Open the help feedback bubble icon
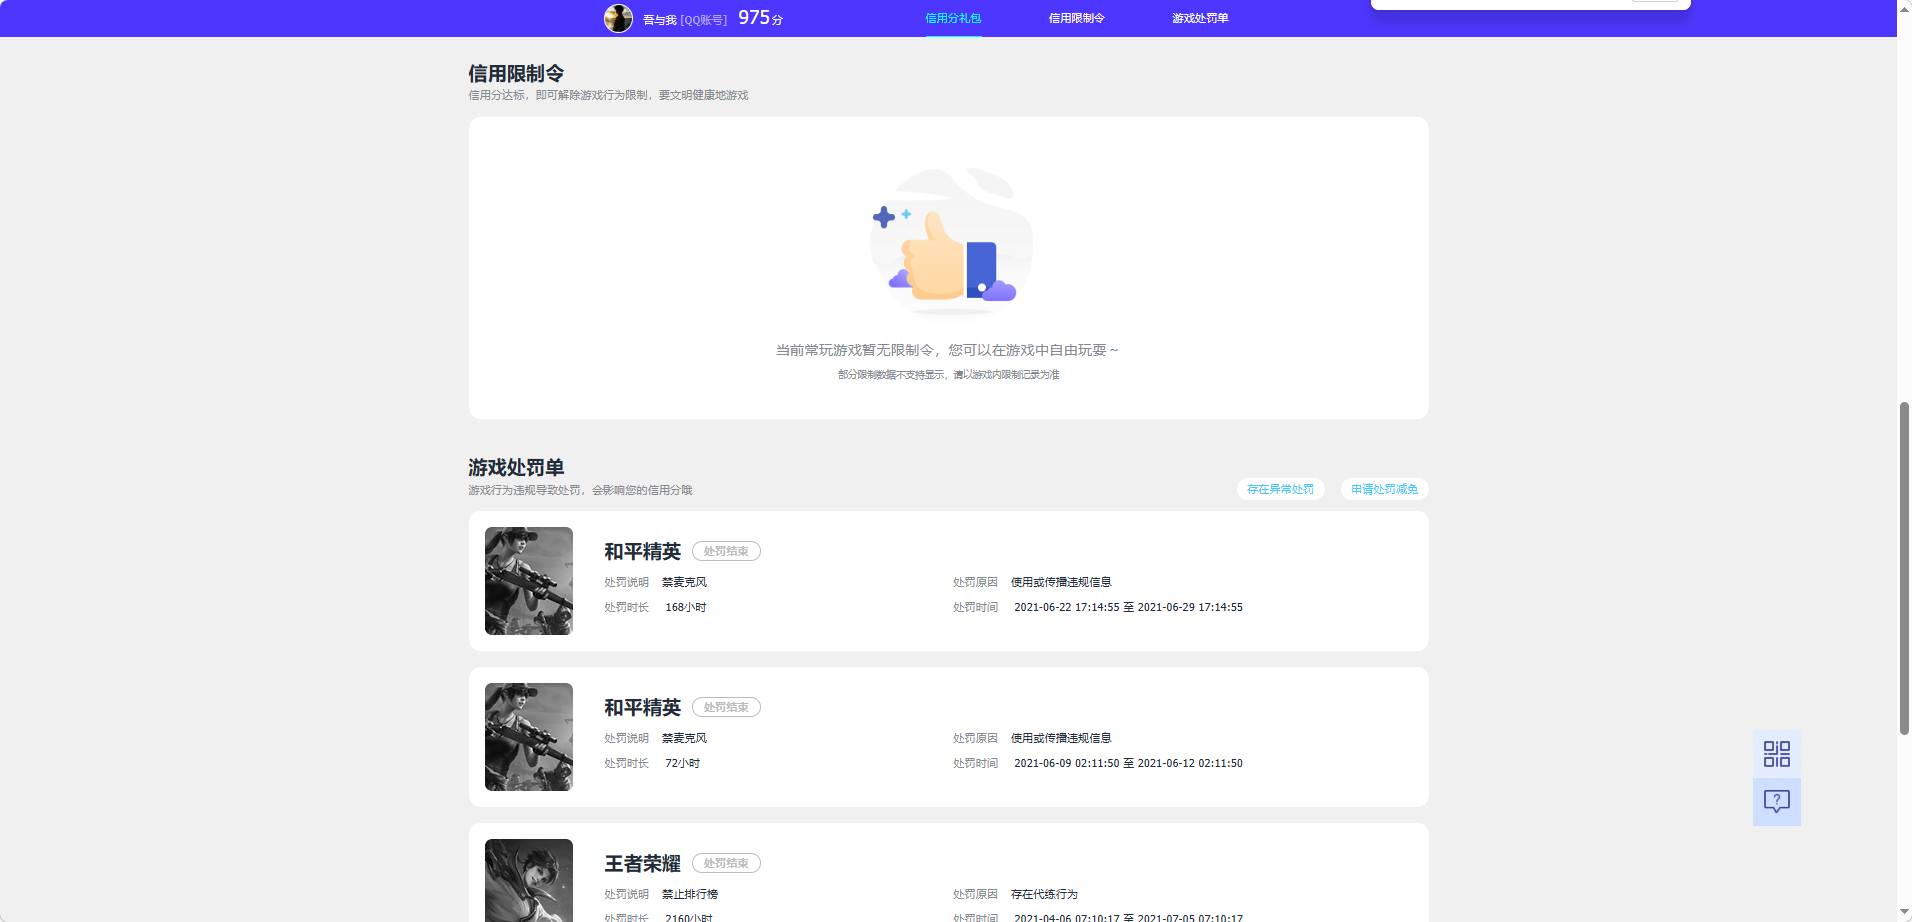The height and width of the screenshot is (922, 1912). pos(1775,800)
